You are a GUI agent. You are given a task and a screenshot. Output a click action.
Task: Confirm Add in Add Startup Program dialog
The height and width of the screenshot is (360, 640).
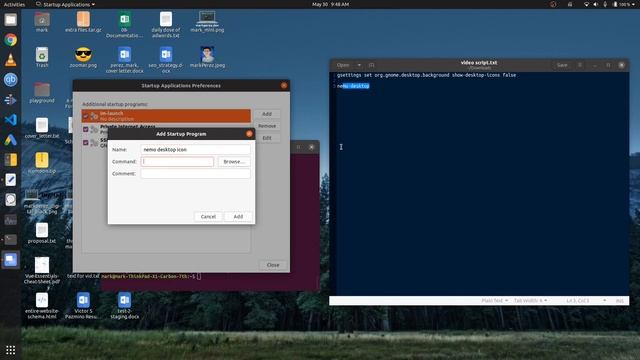(238, 217)
